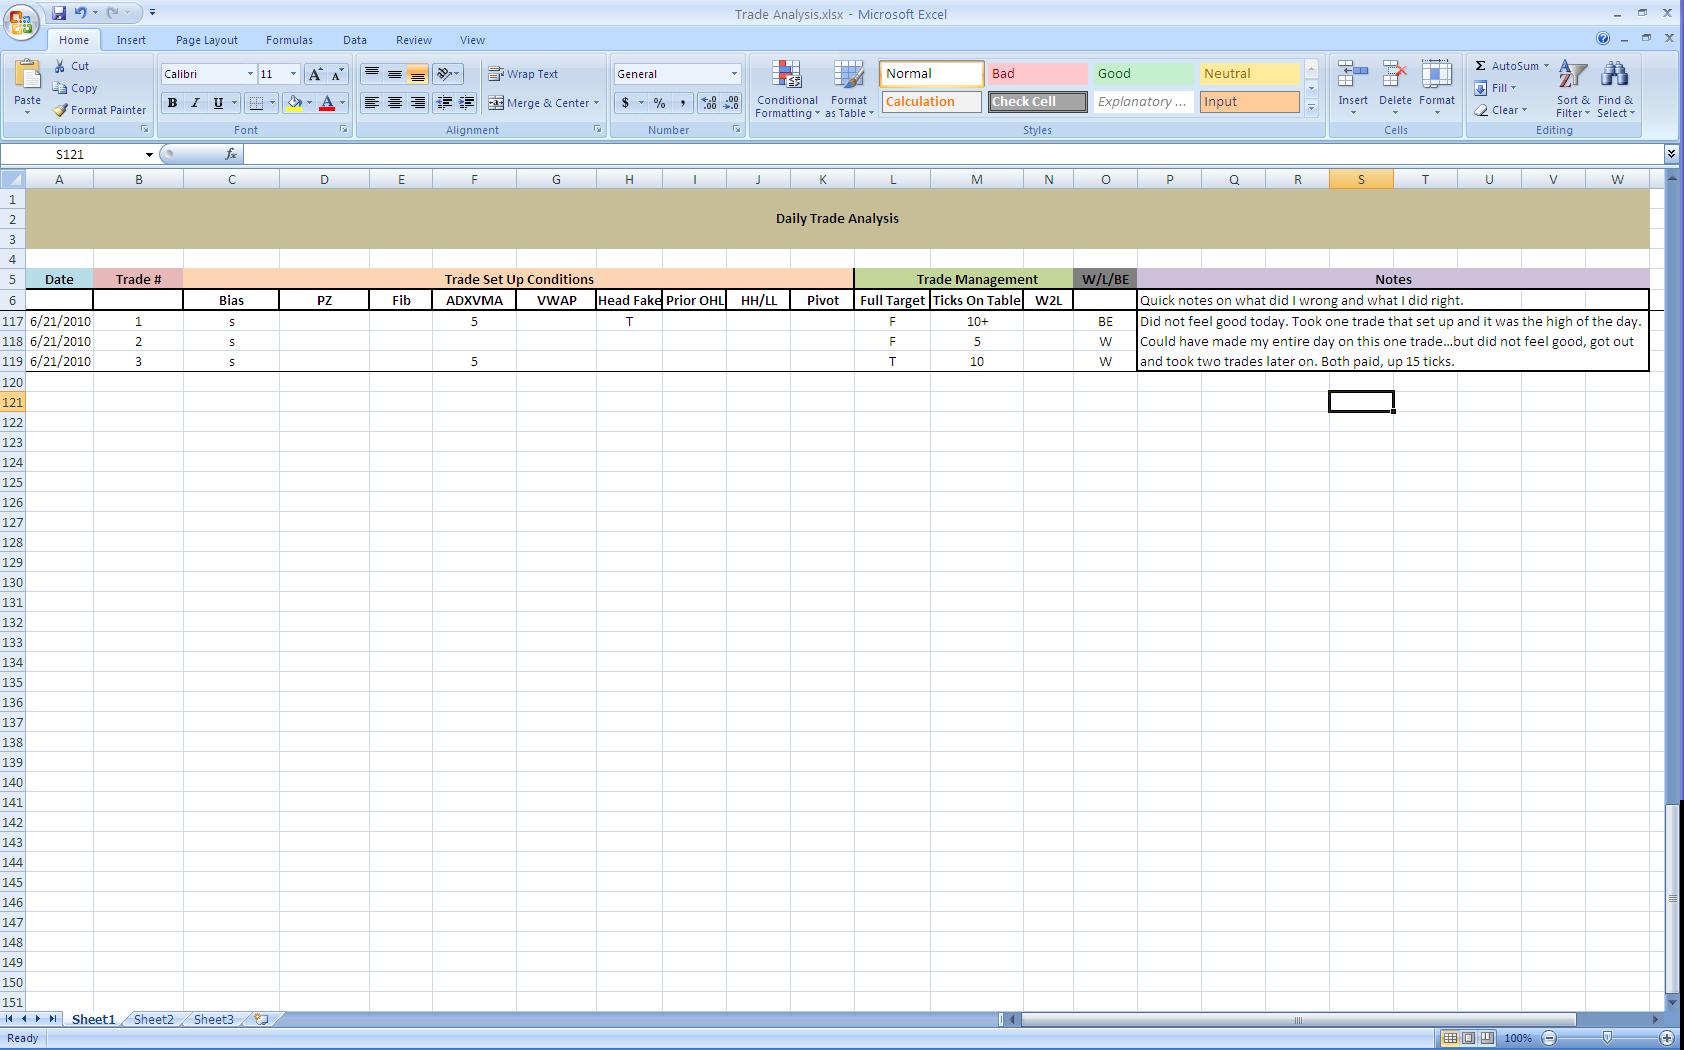The height and width of the screenshot is (1050, 1684).
Task: Switch to the Insert tab
Action: click(131, 40)
